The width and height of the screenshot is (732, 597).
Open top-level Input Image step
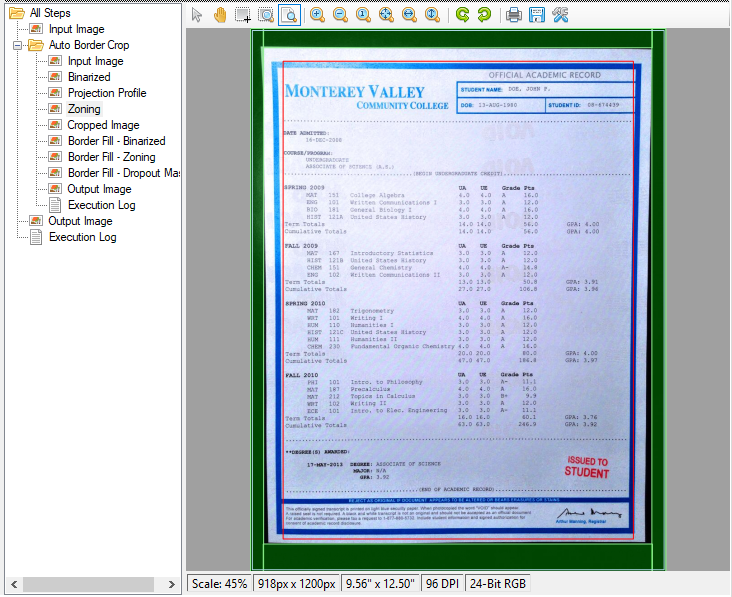(x=77, y=29)
